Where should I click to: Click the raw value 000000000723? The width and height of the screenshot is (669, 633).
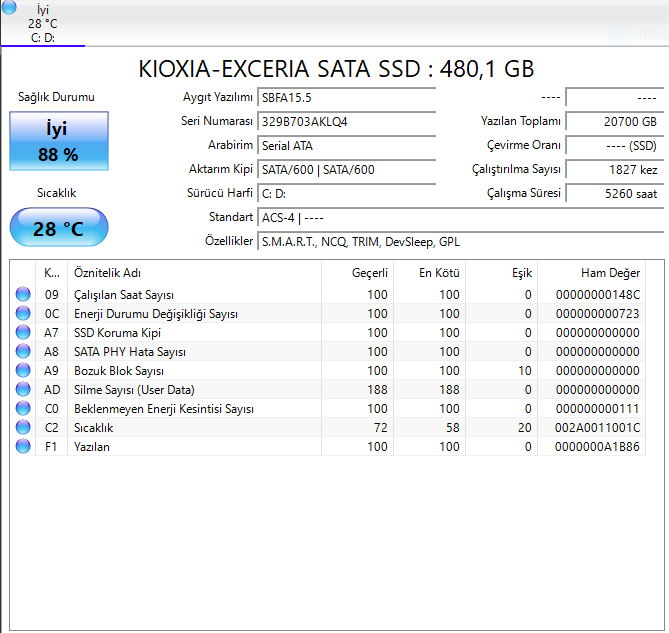(597, 314)
